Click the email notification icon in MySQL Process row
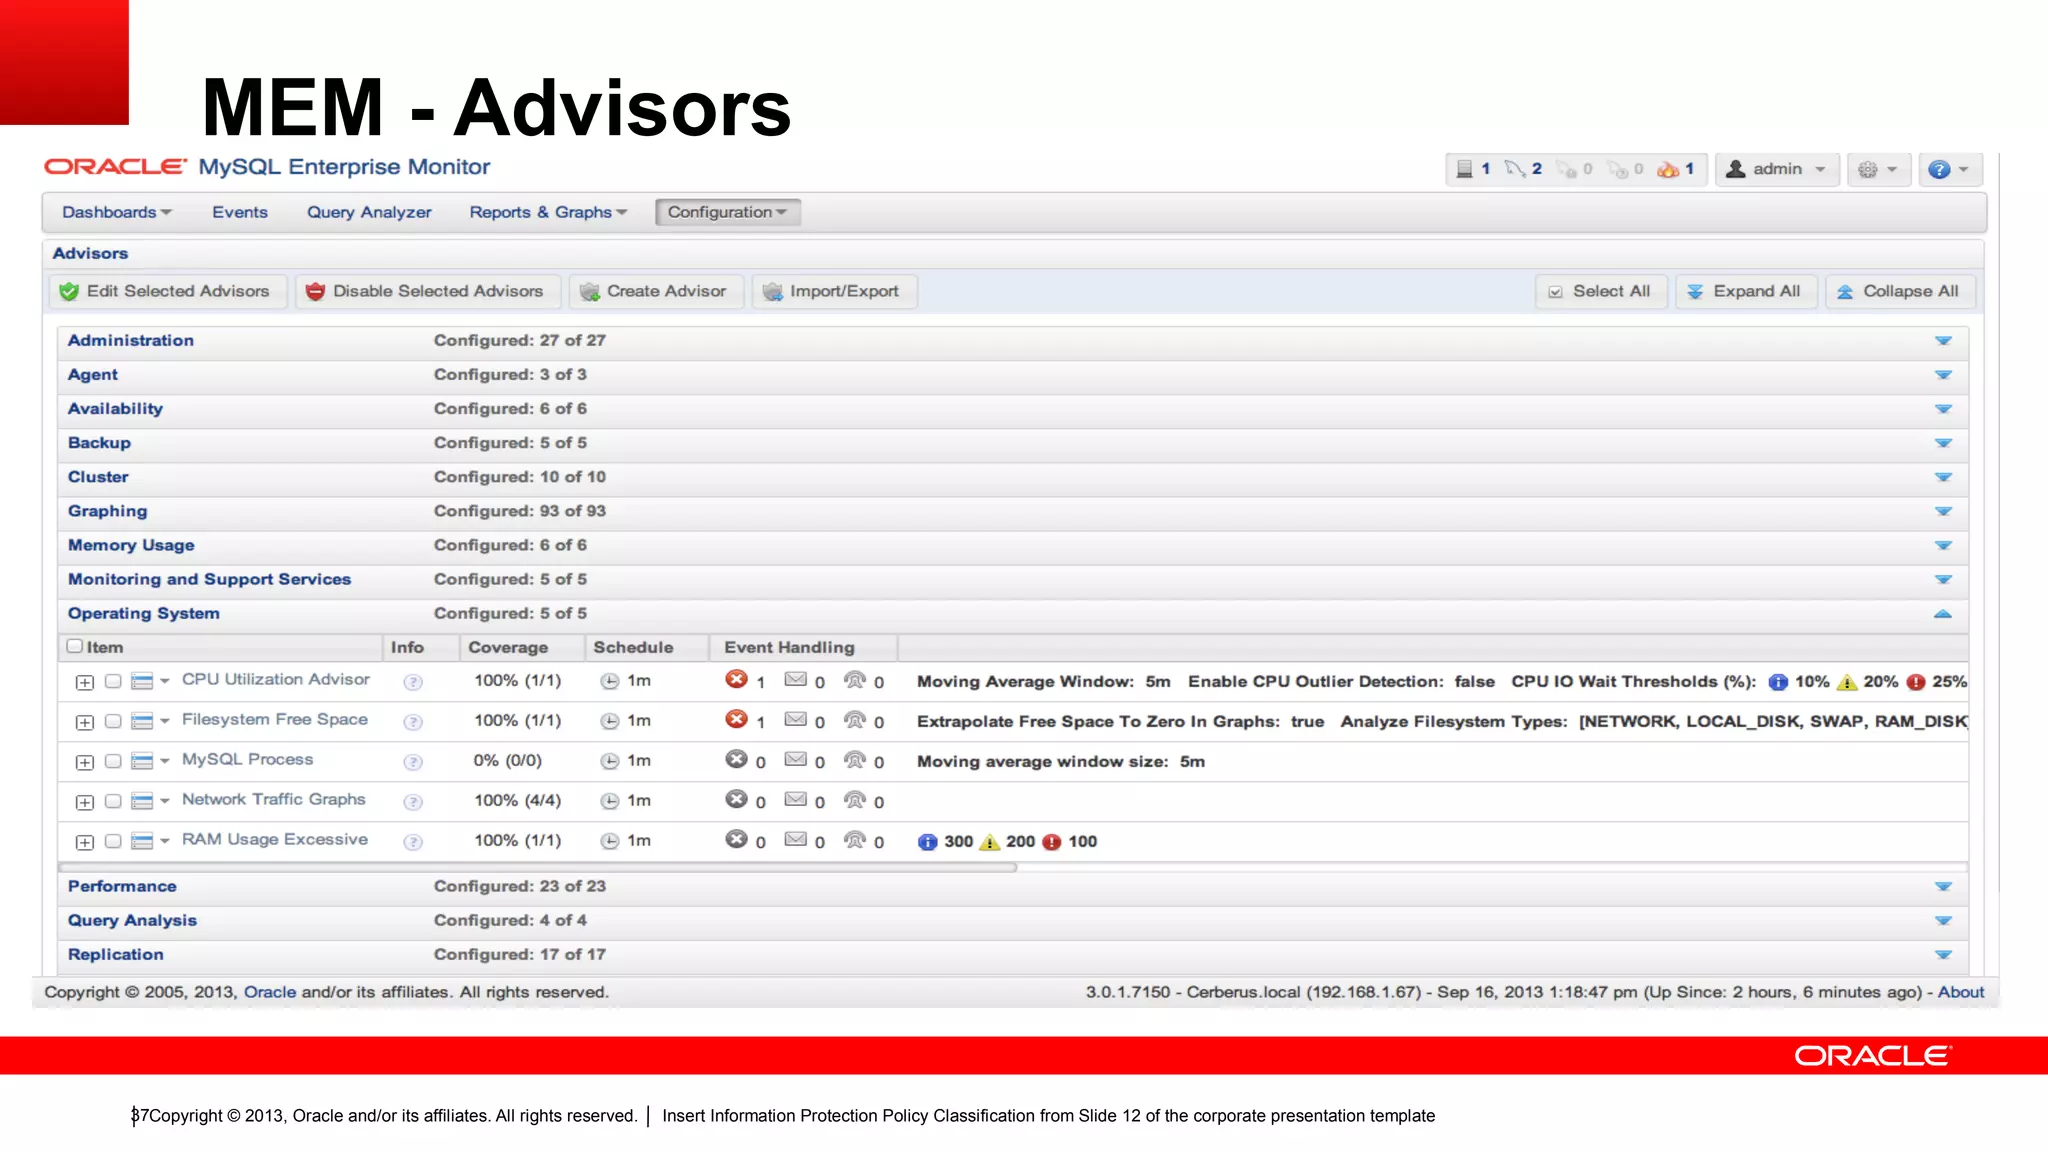Screen dimensions: 2048x1152 tap(796, 759)
